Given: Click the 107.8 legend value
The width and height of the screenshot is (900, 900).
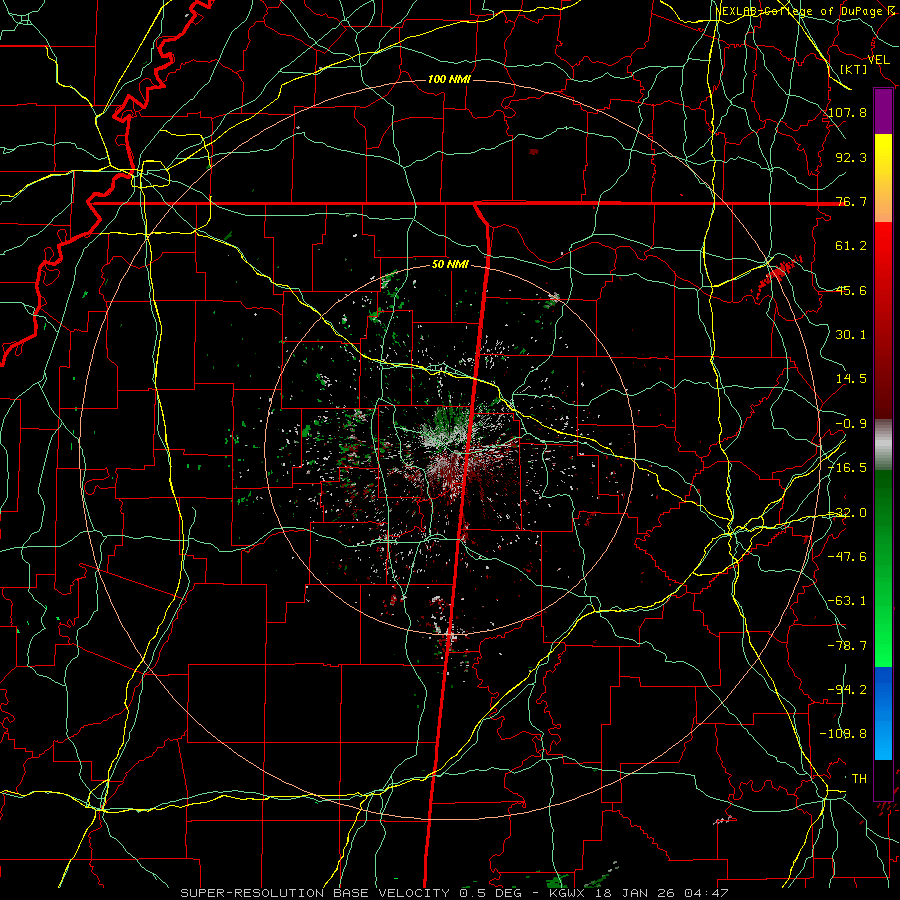Looking at the screenshot, I should coord(848,112).
